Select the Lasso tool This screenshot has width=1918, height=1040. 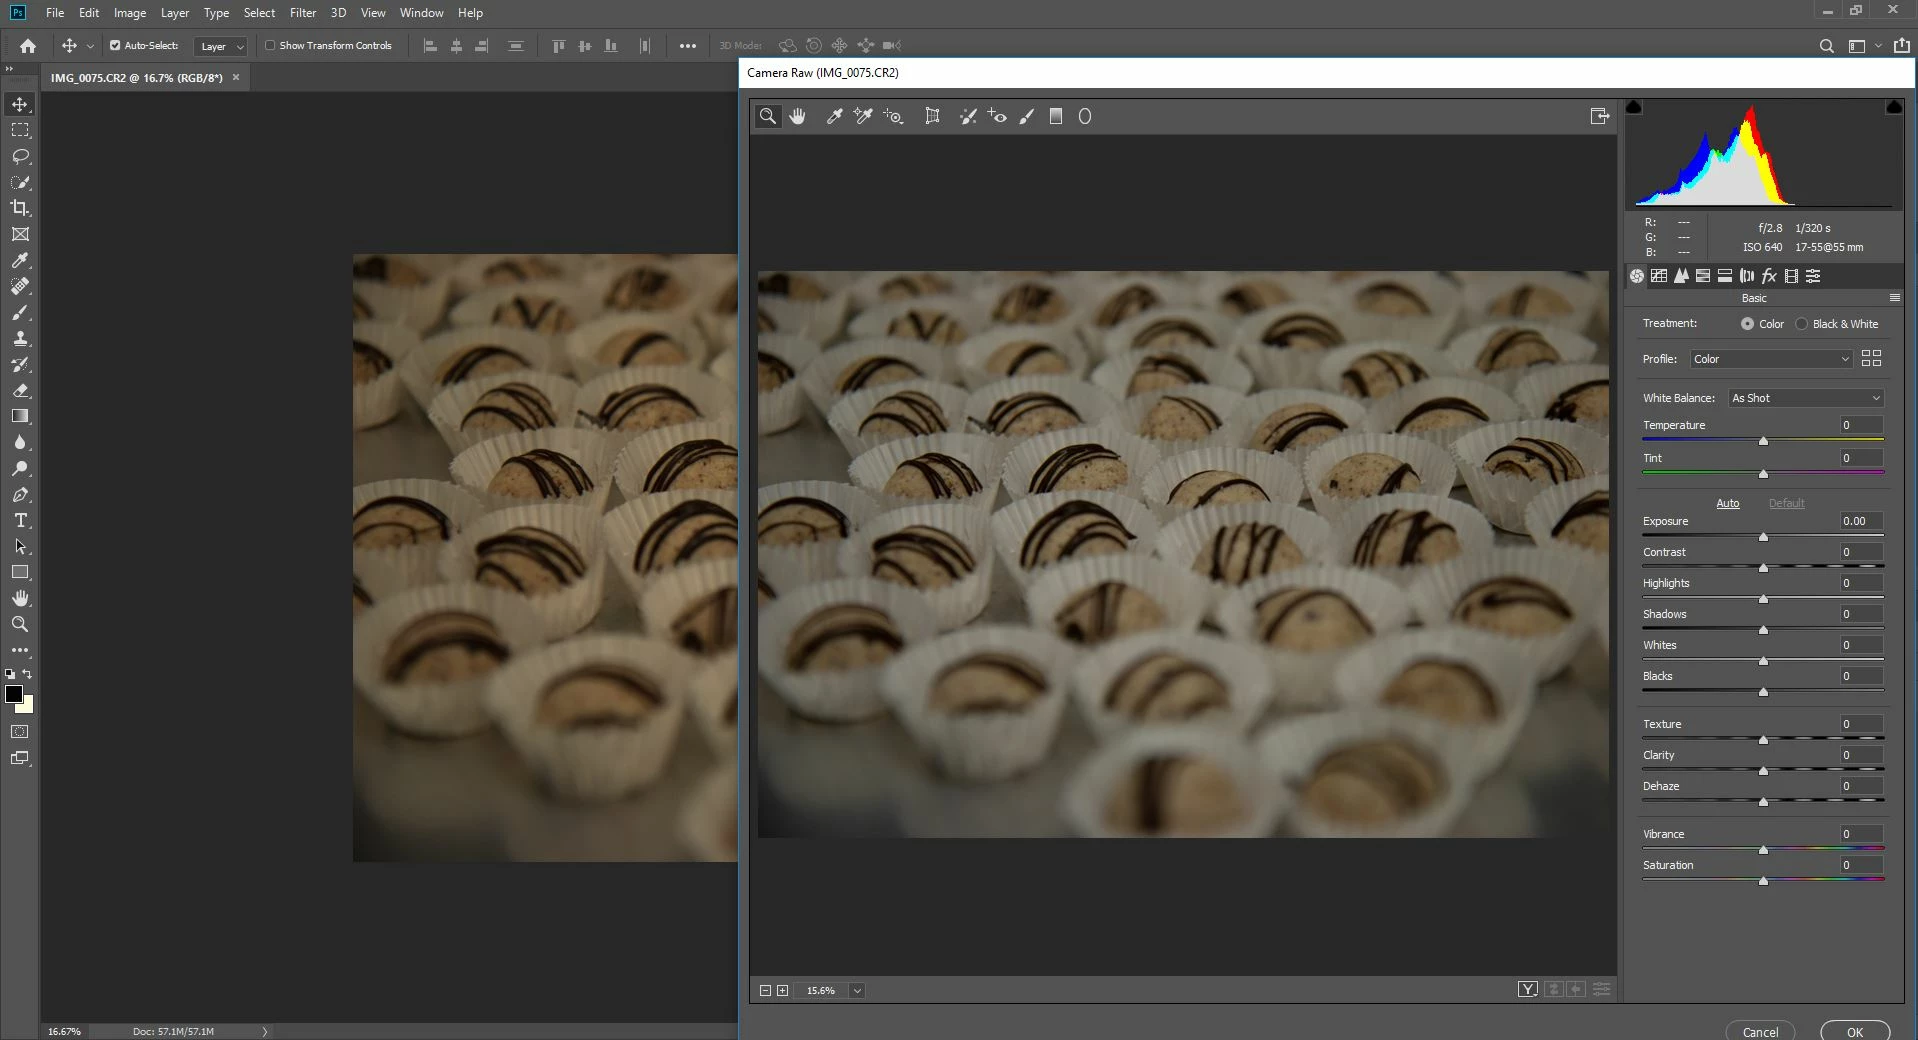click(20, 156)
